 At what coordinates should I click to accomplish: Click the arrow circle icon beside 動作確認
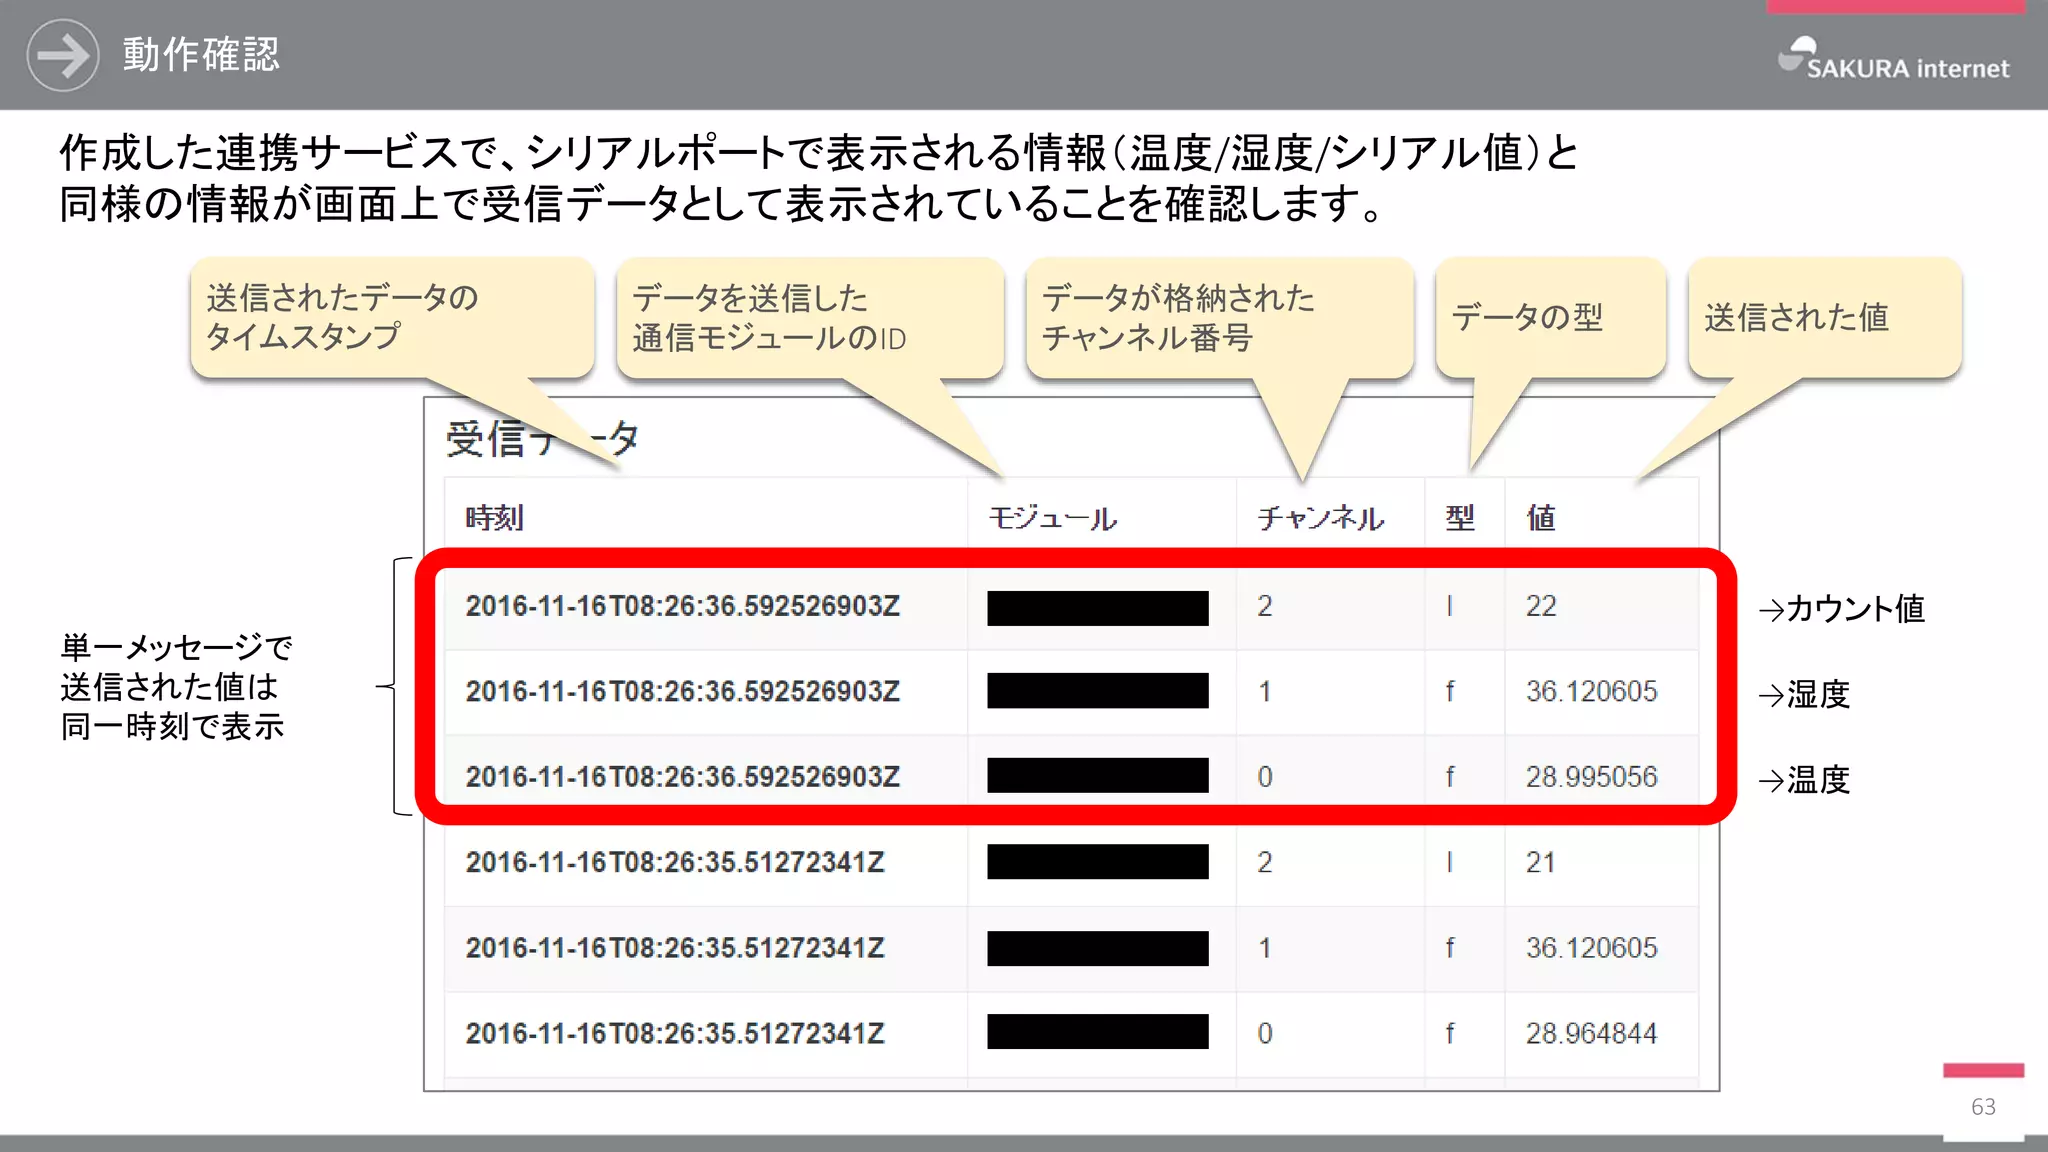pos(63,55)
